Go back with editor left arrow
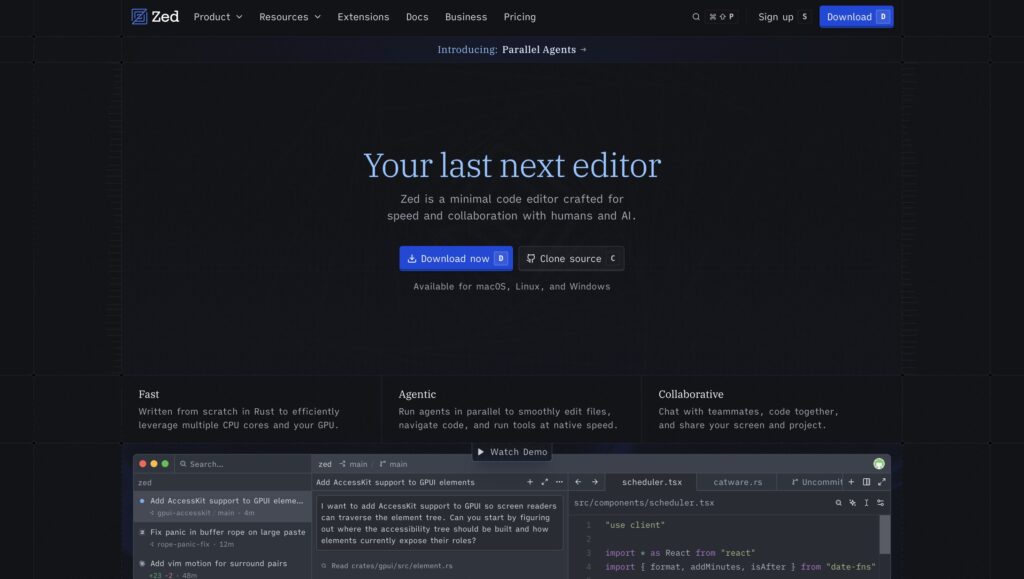The width and height of the screenshot is (1024, 579). pyautogui.click(x=578, y=482)
